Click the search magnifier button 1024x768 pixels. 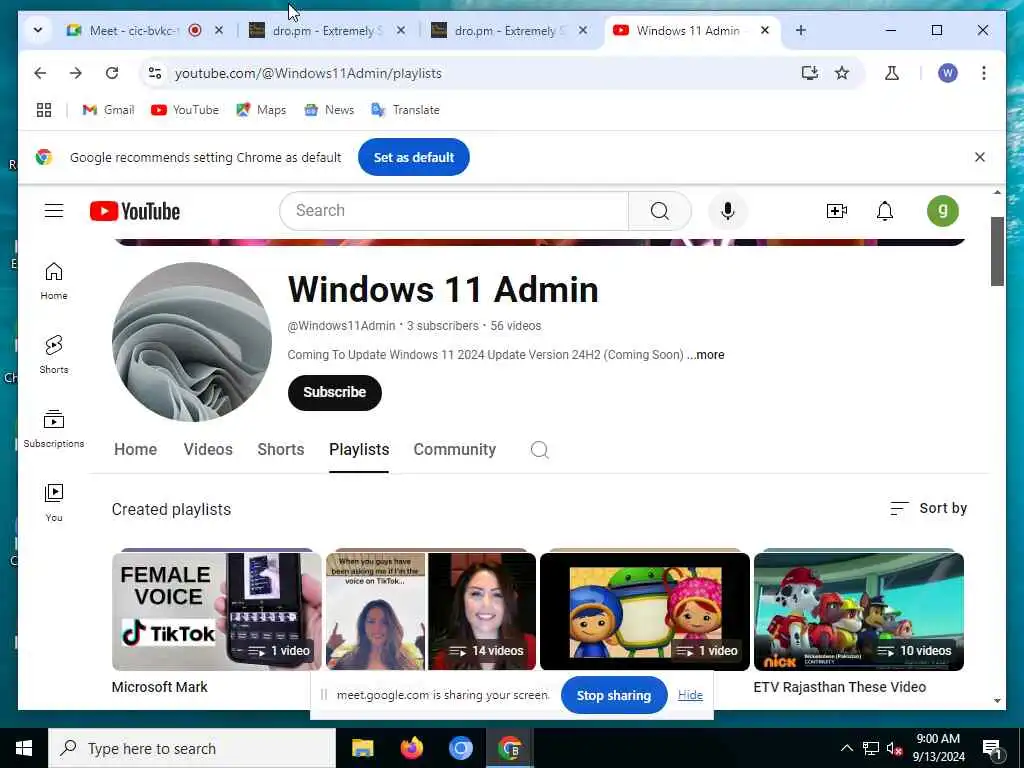660,211
